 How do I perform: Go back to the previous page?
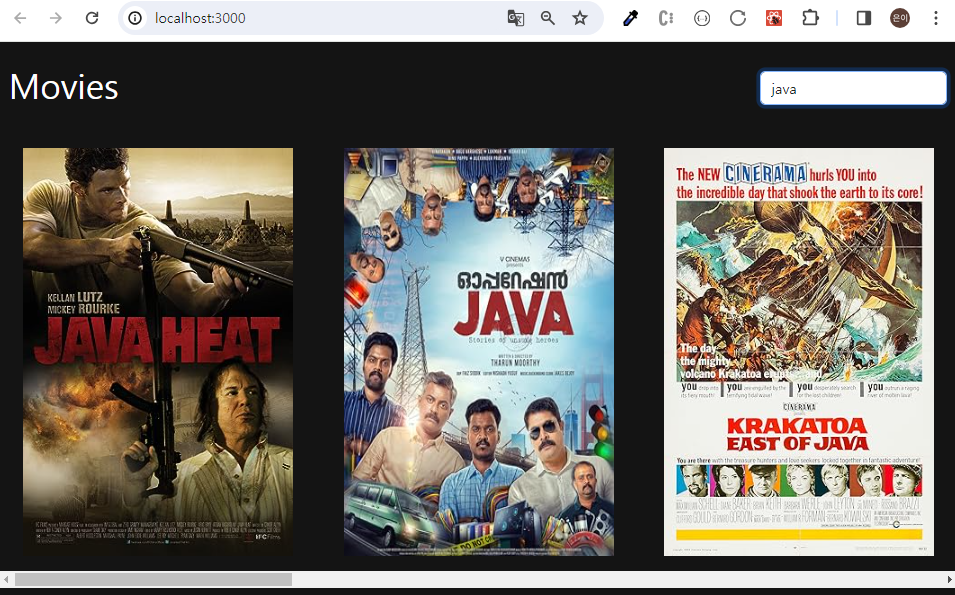[20, 18]
